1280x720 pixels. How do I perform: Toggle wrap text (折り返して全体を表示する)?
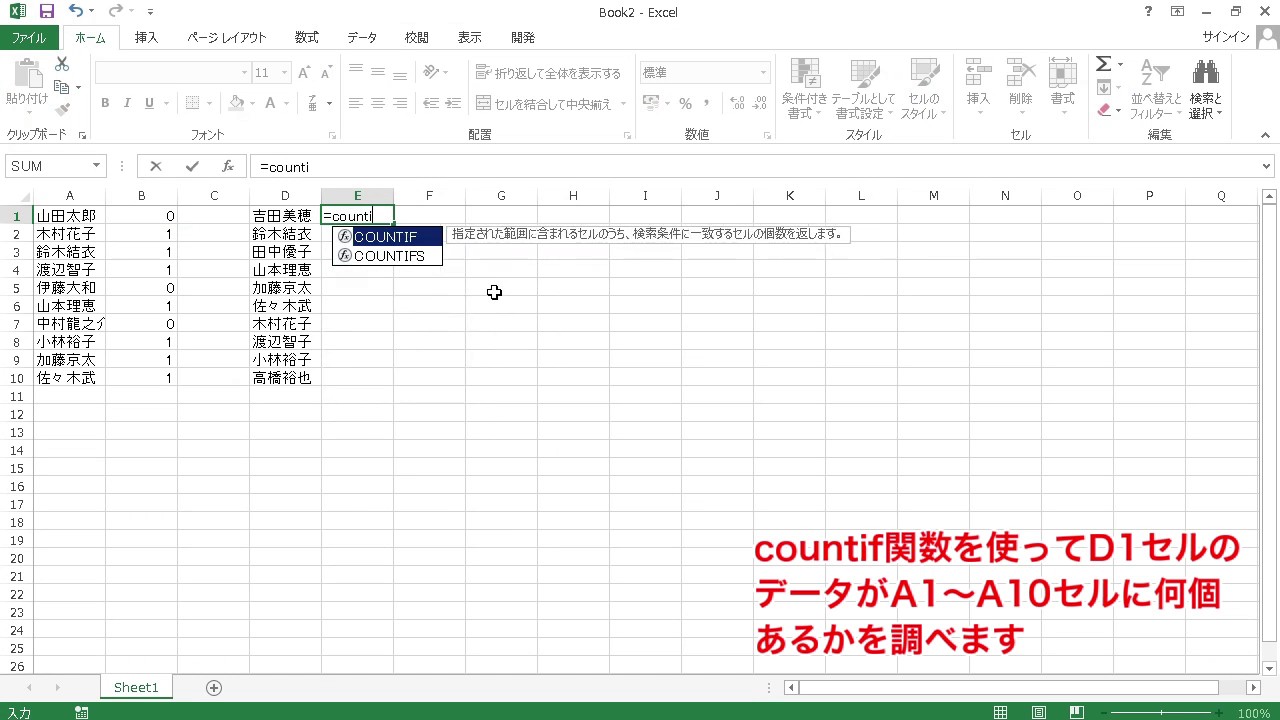point(548,73)
